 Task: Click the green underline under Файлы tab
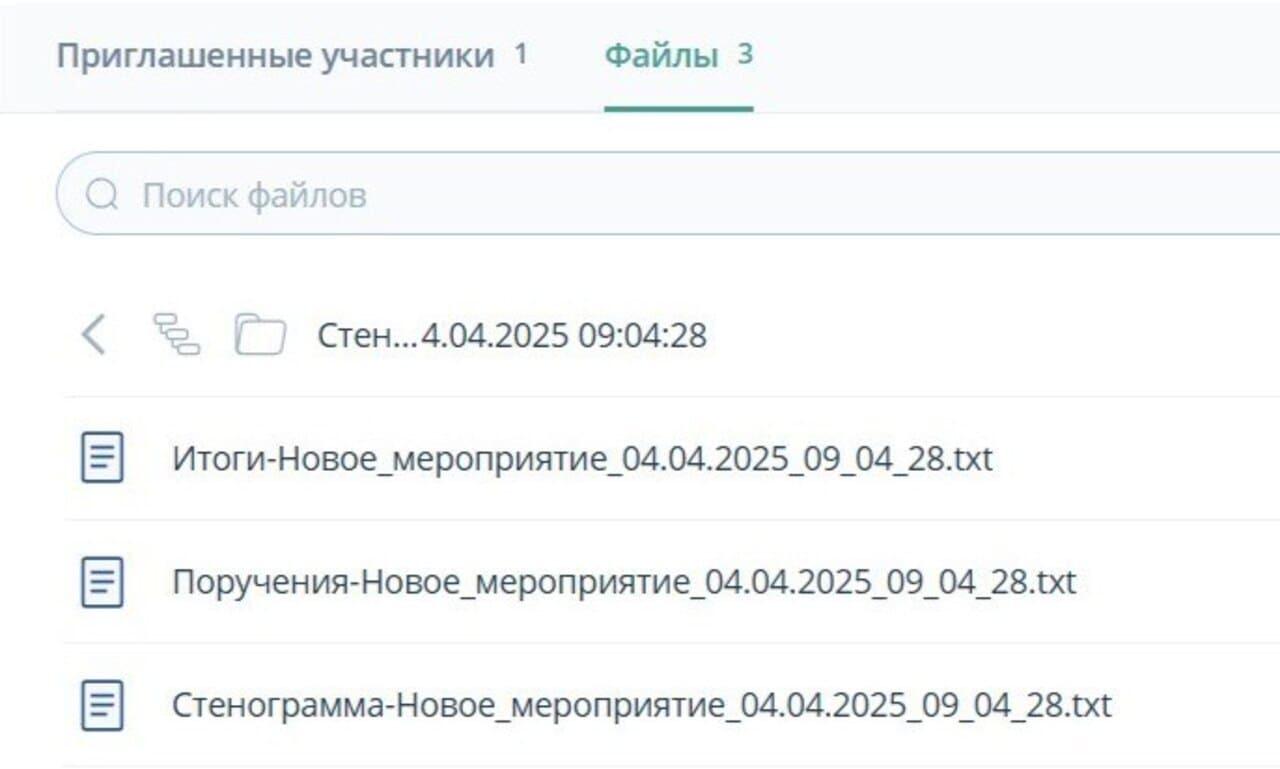678,108
